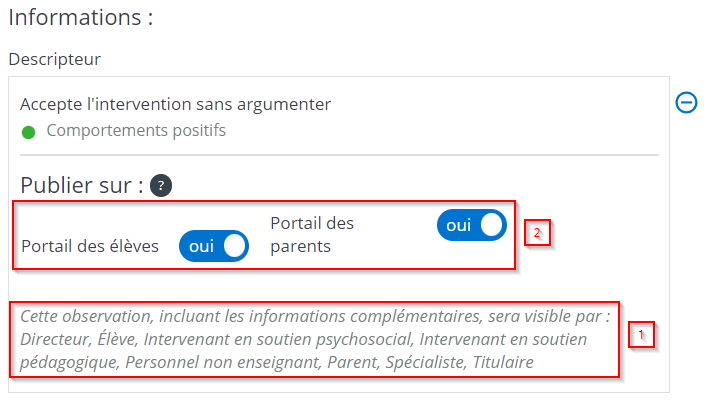Click the word Titulaire in the visibility note
707x403 pixels.
tap(503, 361)
